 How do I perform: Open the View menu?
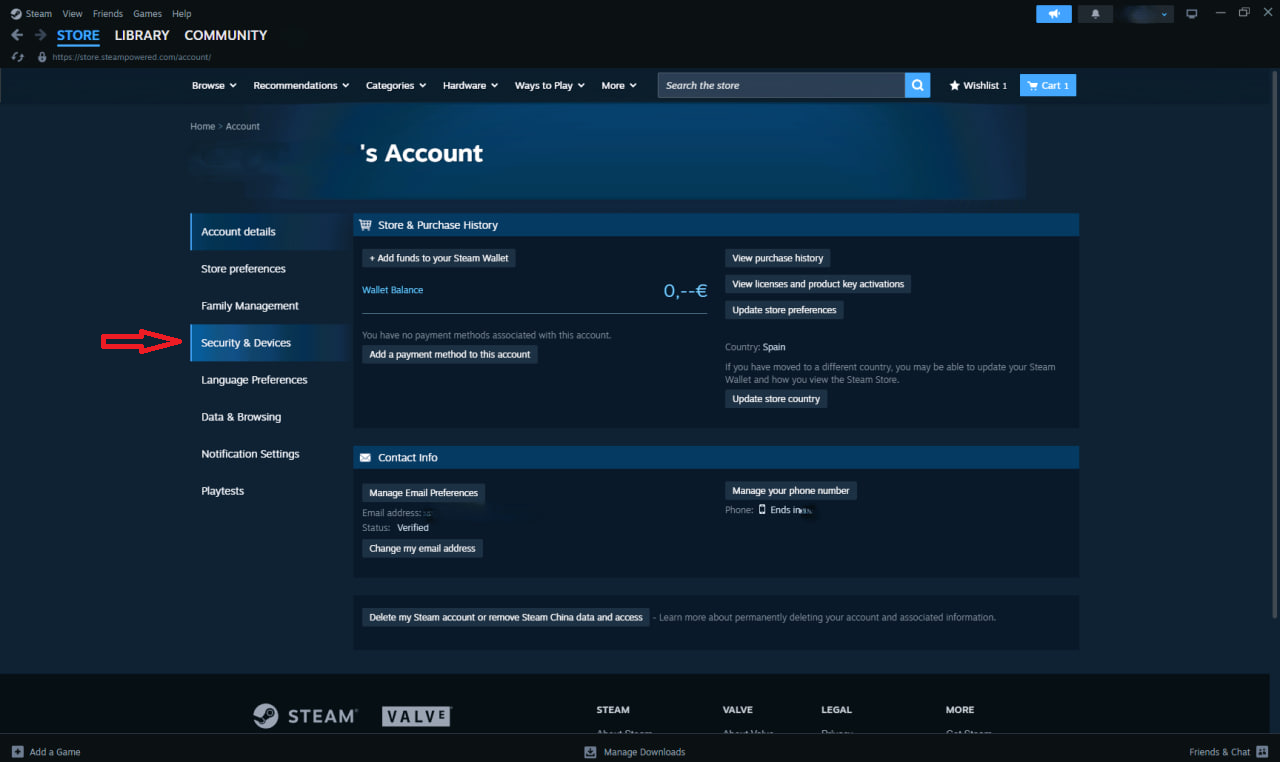click(x=72, y=14)
